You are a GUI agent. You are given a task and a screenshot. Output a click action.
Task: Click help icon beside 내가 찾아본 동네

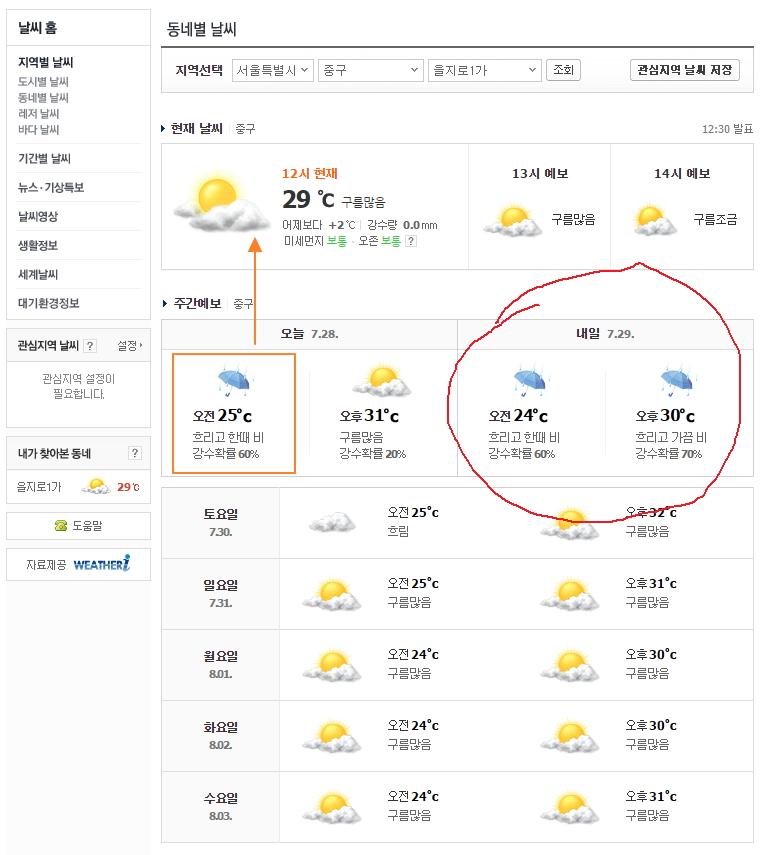coord(135,454)
